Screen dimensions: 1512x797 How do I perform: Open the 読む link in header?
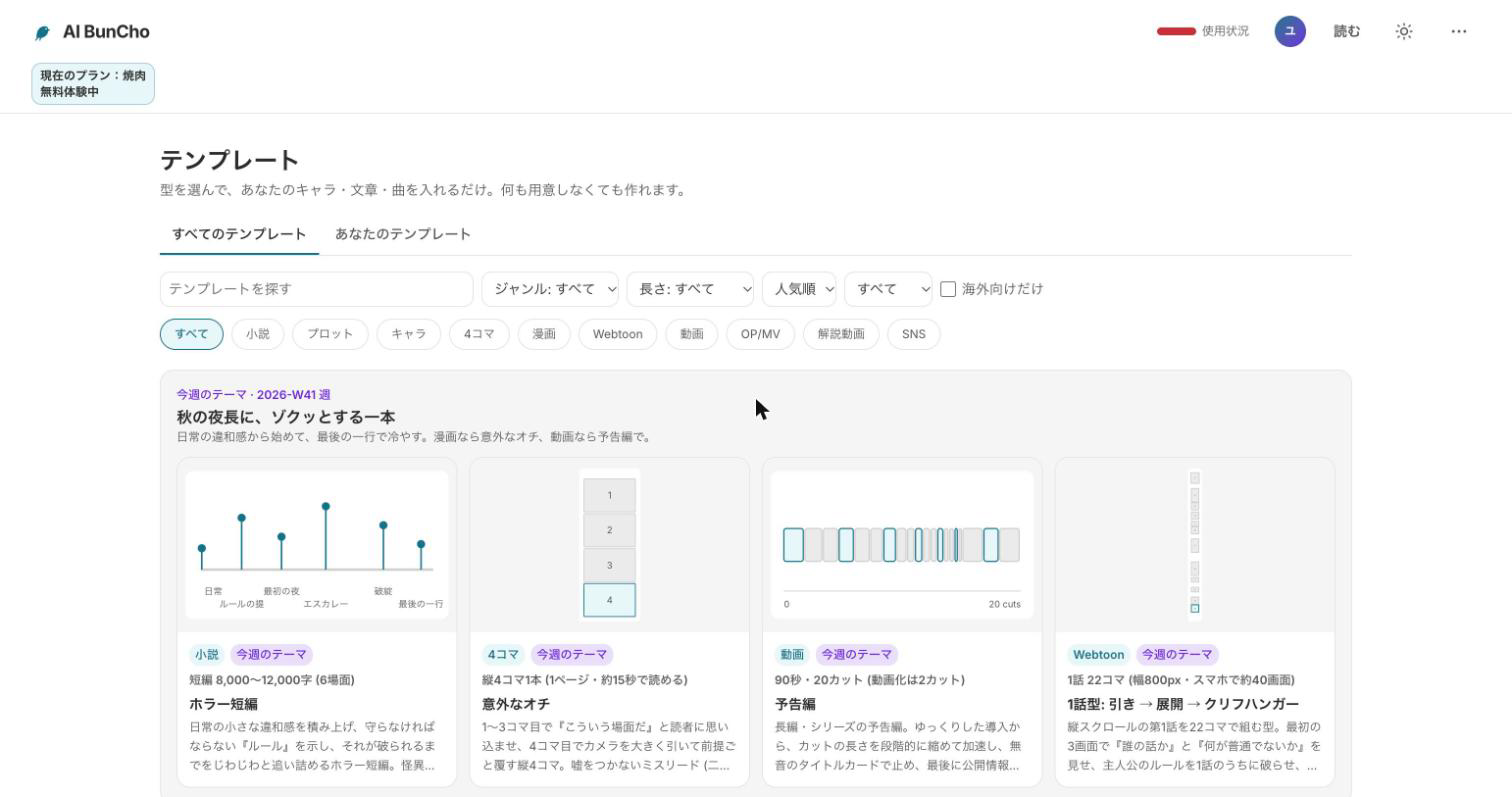coord(1347,32)
